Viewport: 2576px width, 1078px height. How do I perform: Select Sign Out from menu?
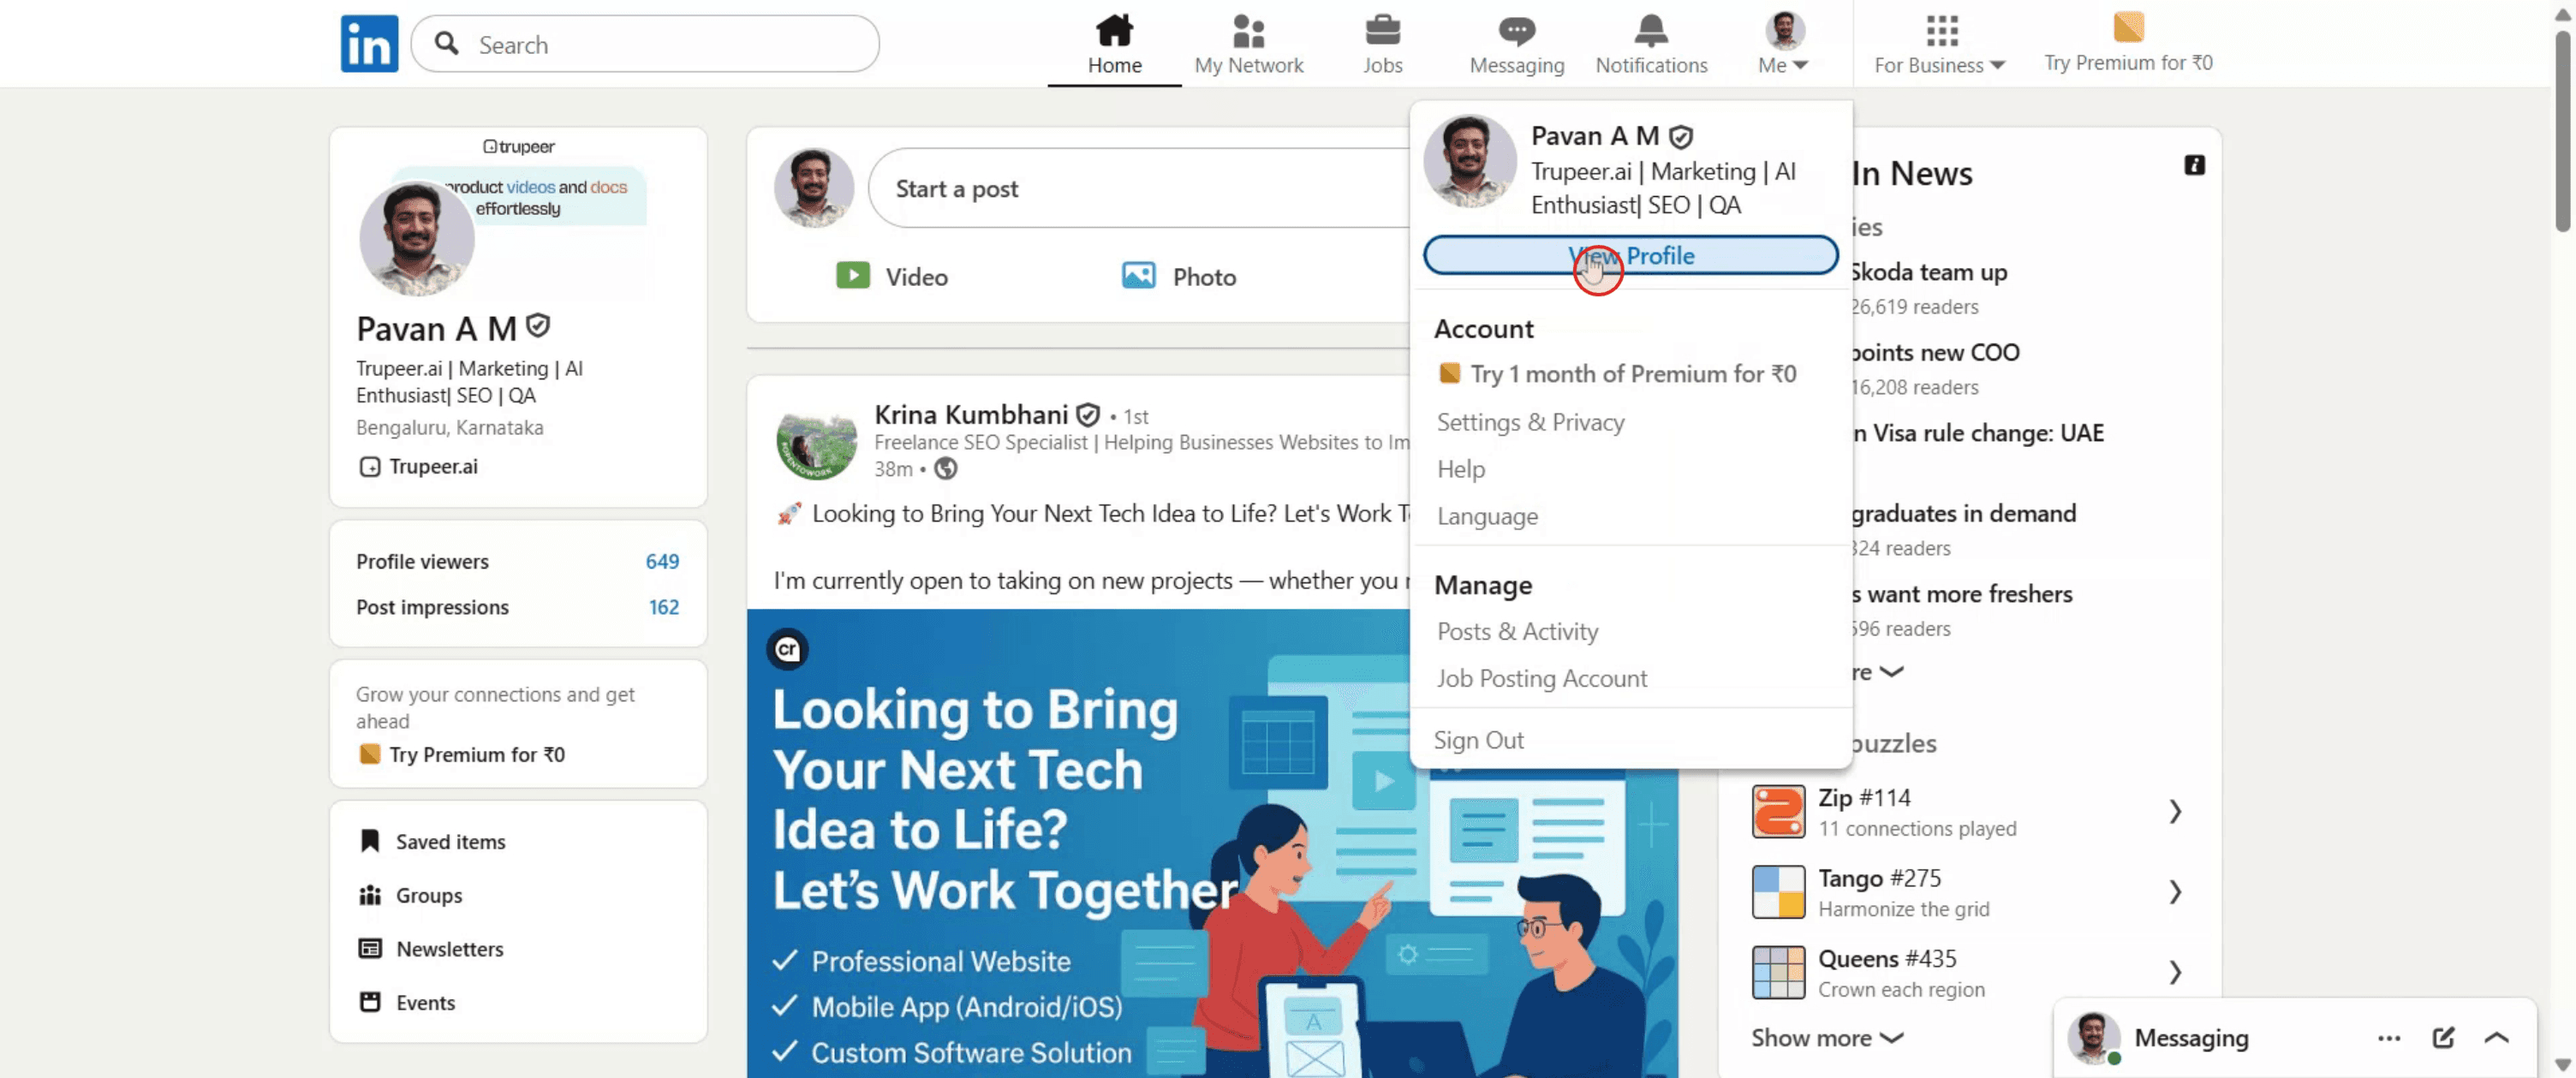(1478, 740)
